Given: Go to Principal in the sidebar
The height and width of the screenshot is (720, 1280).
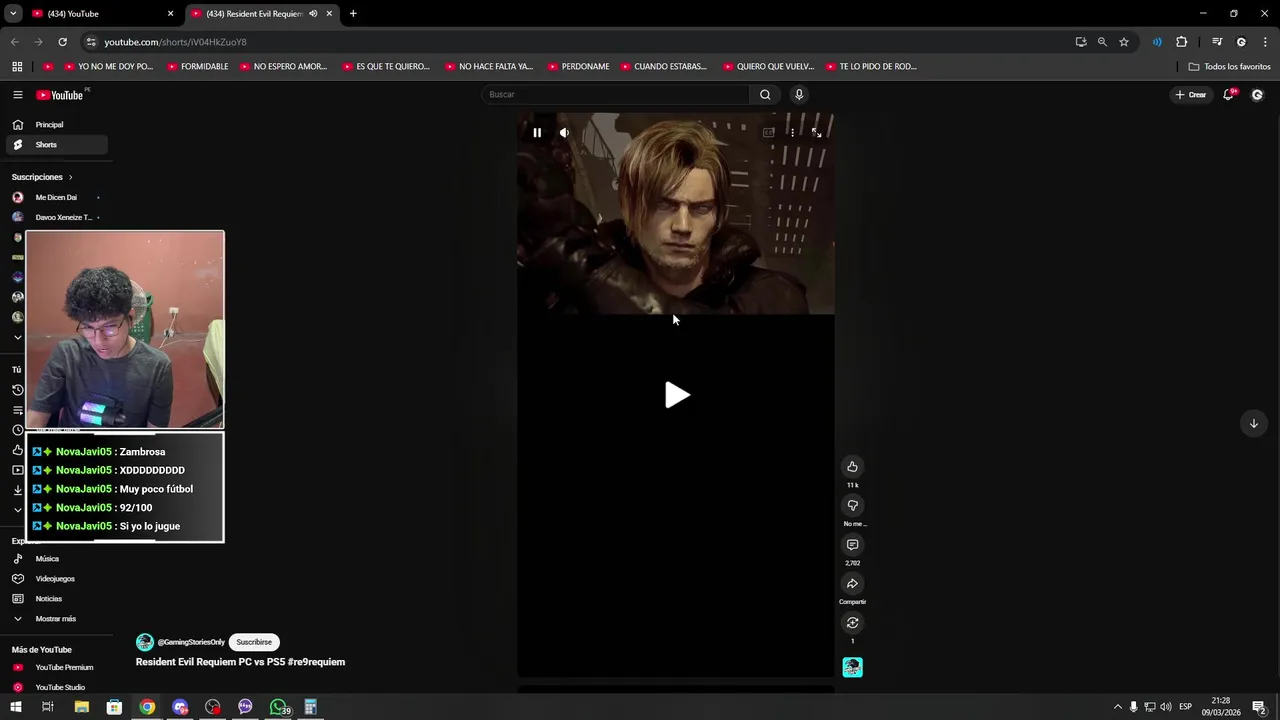Looking at the screenshot, I should (x=56, y=125).
